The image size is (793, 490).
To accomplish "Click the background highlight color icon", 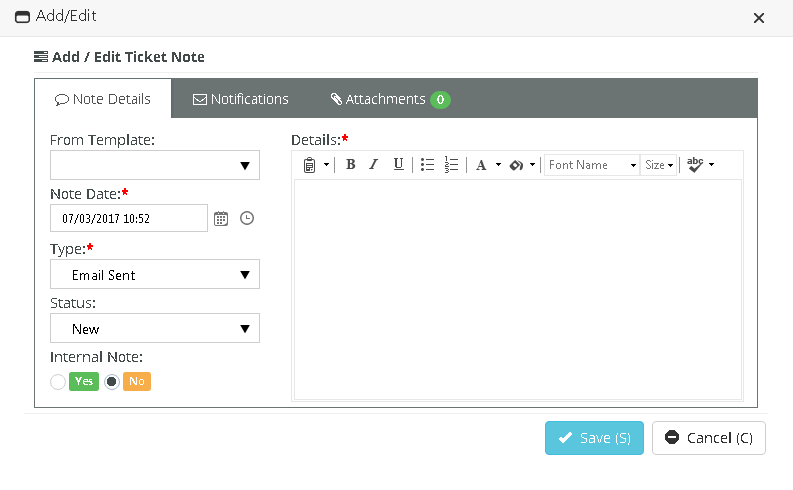I will click(516, 165).
